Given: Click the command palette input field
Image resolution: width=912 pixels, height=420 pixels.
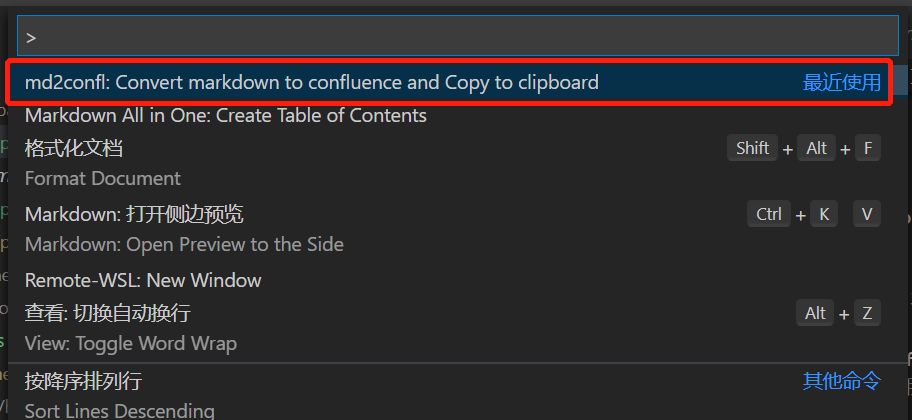Looking at the screenshot, I should tap(457, 36).
